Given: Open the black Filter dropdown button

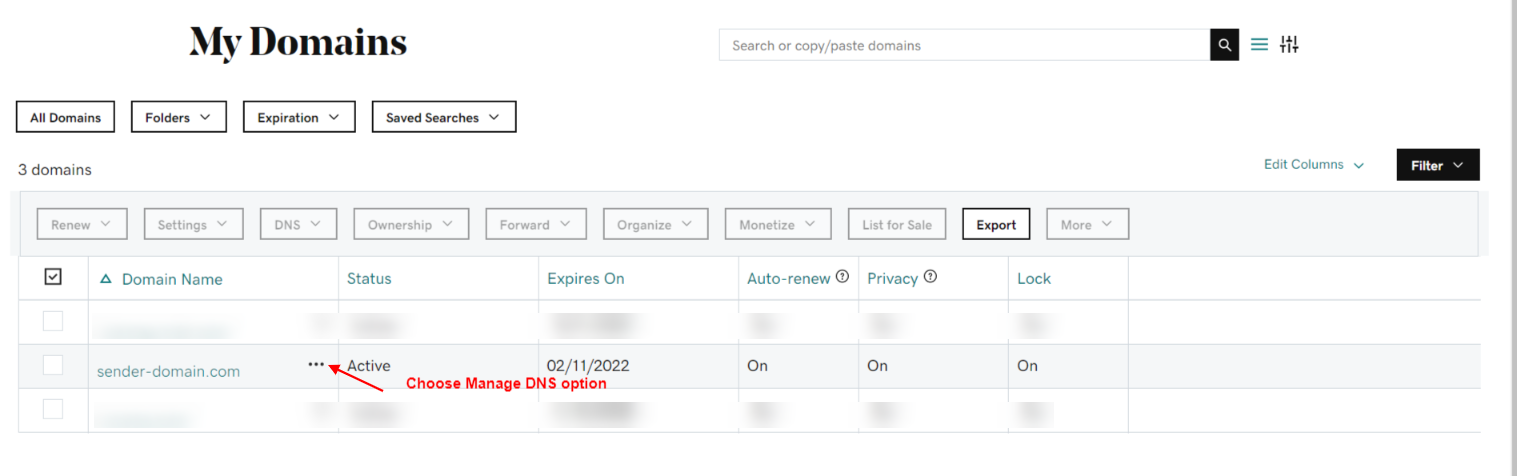Looking at the screenshot, I should tap(1437, 165).
